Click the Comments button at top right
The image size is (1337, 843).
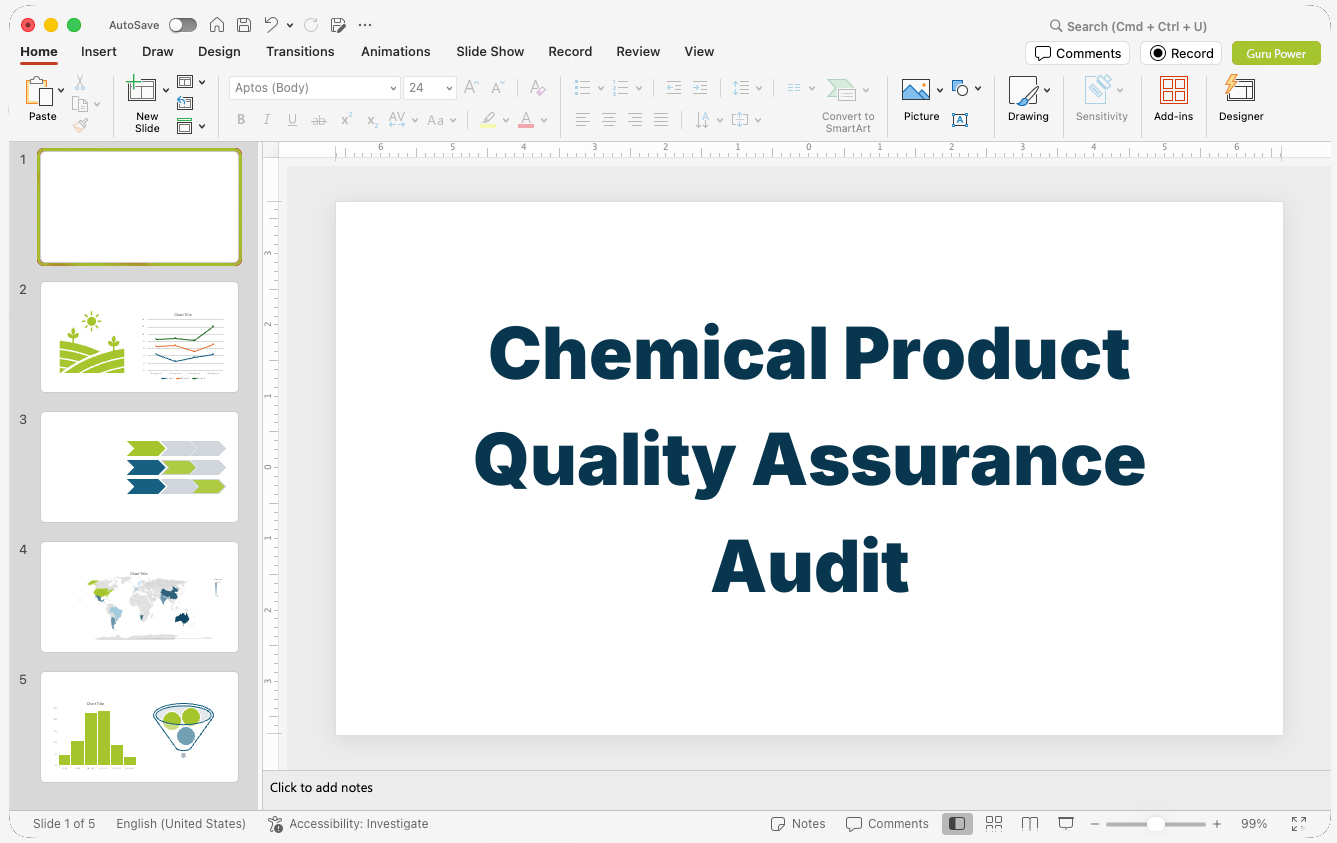coord(1077,53)
